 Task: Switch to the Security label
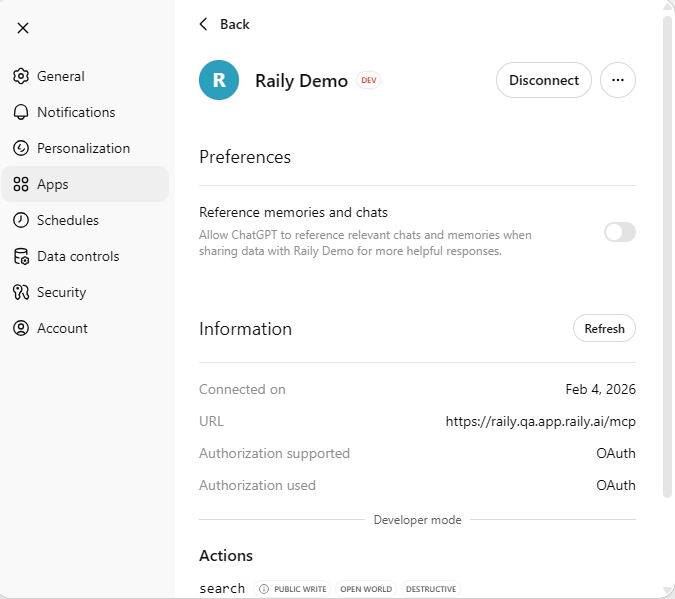pos(62,292)
